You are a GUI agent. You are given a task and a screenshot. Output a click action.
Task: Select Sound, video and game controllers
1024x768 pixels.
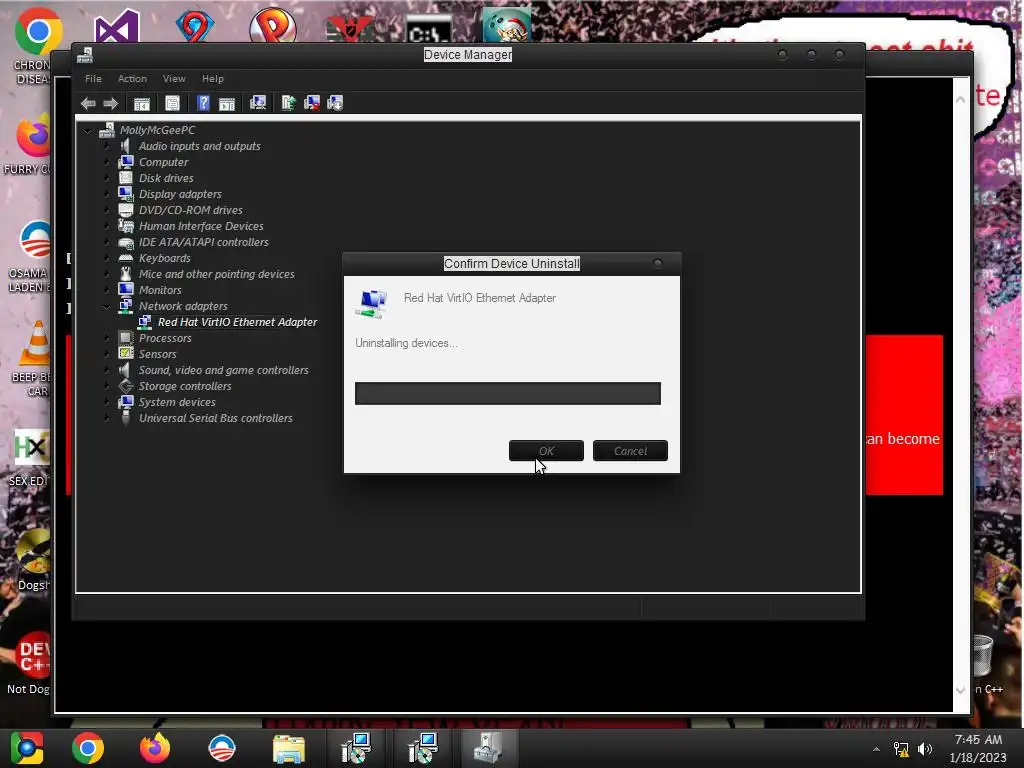point(223,370)
